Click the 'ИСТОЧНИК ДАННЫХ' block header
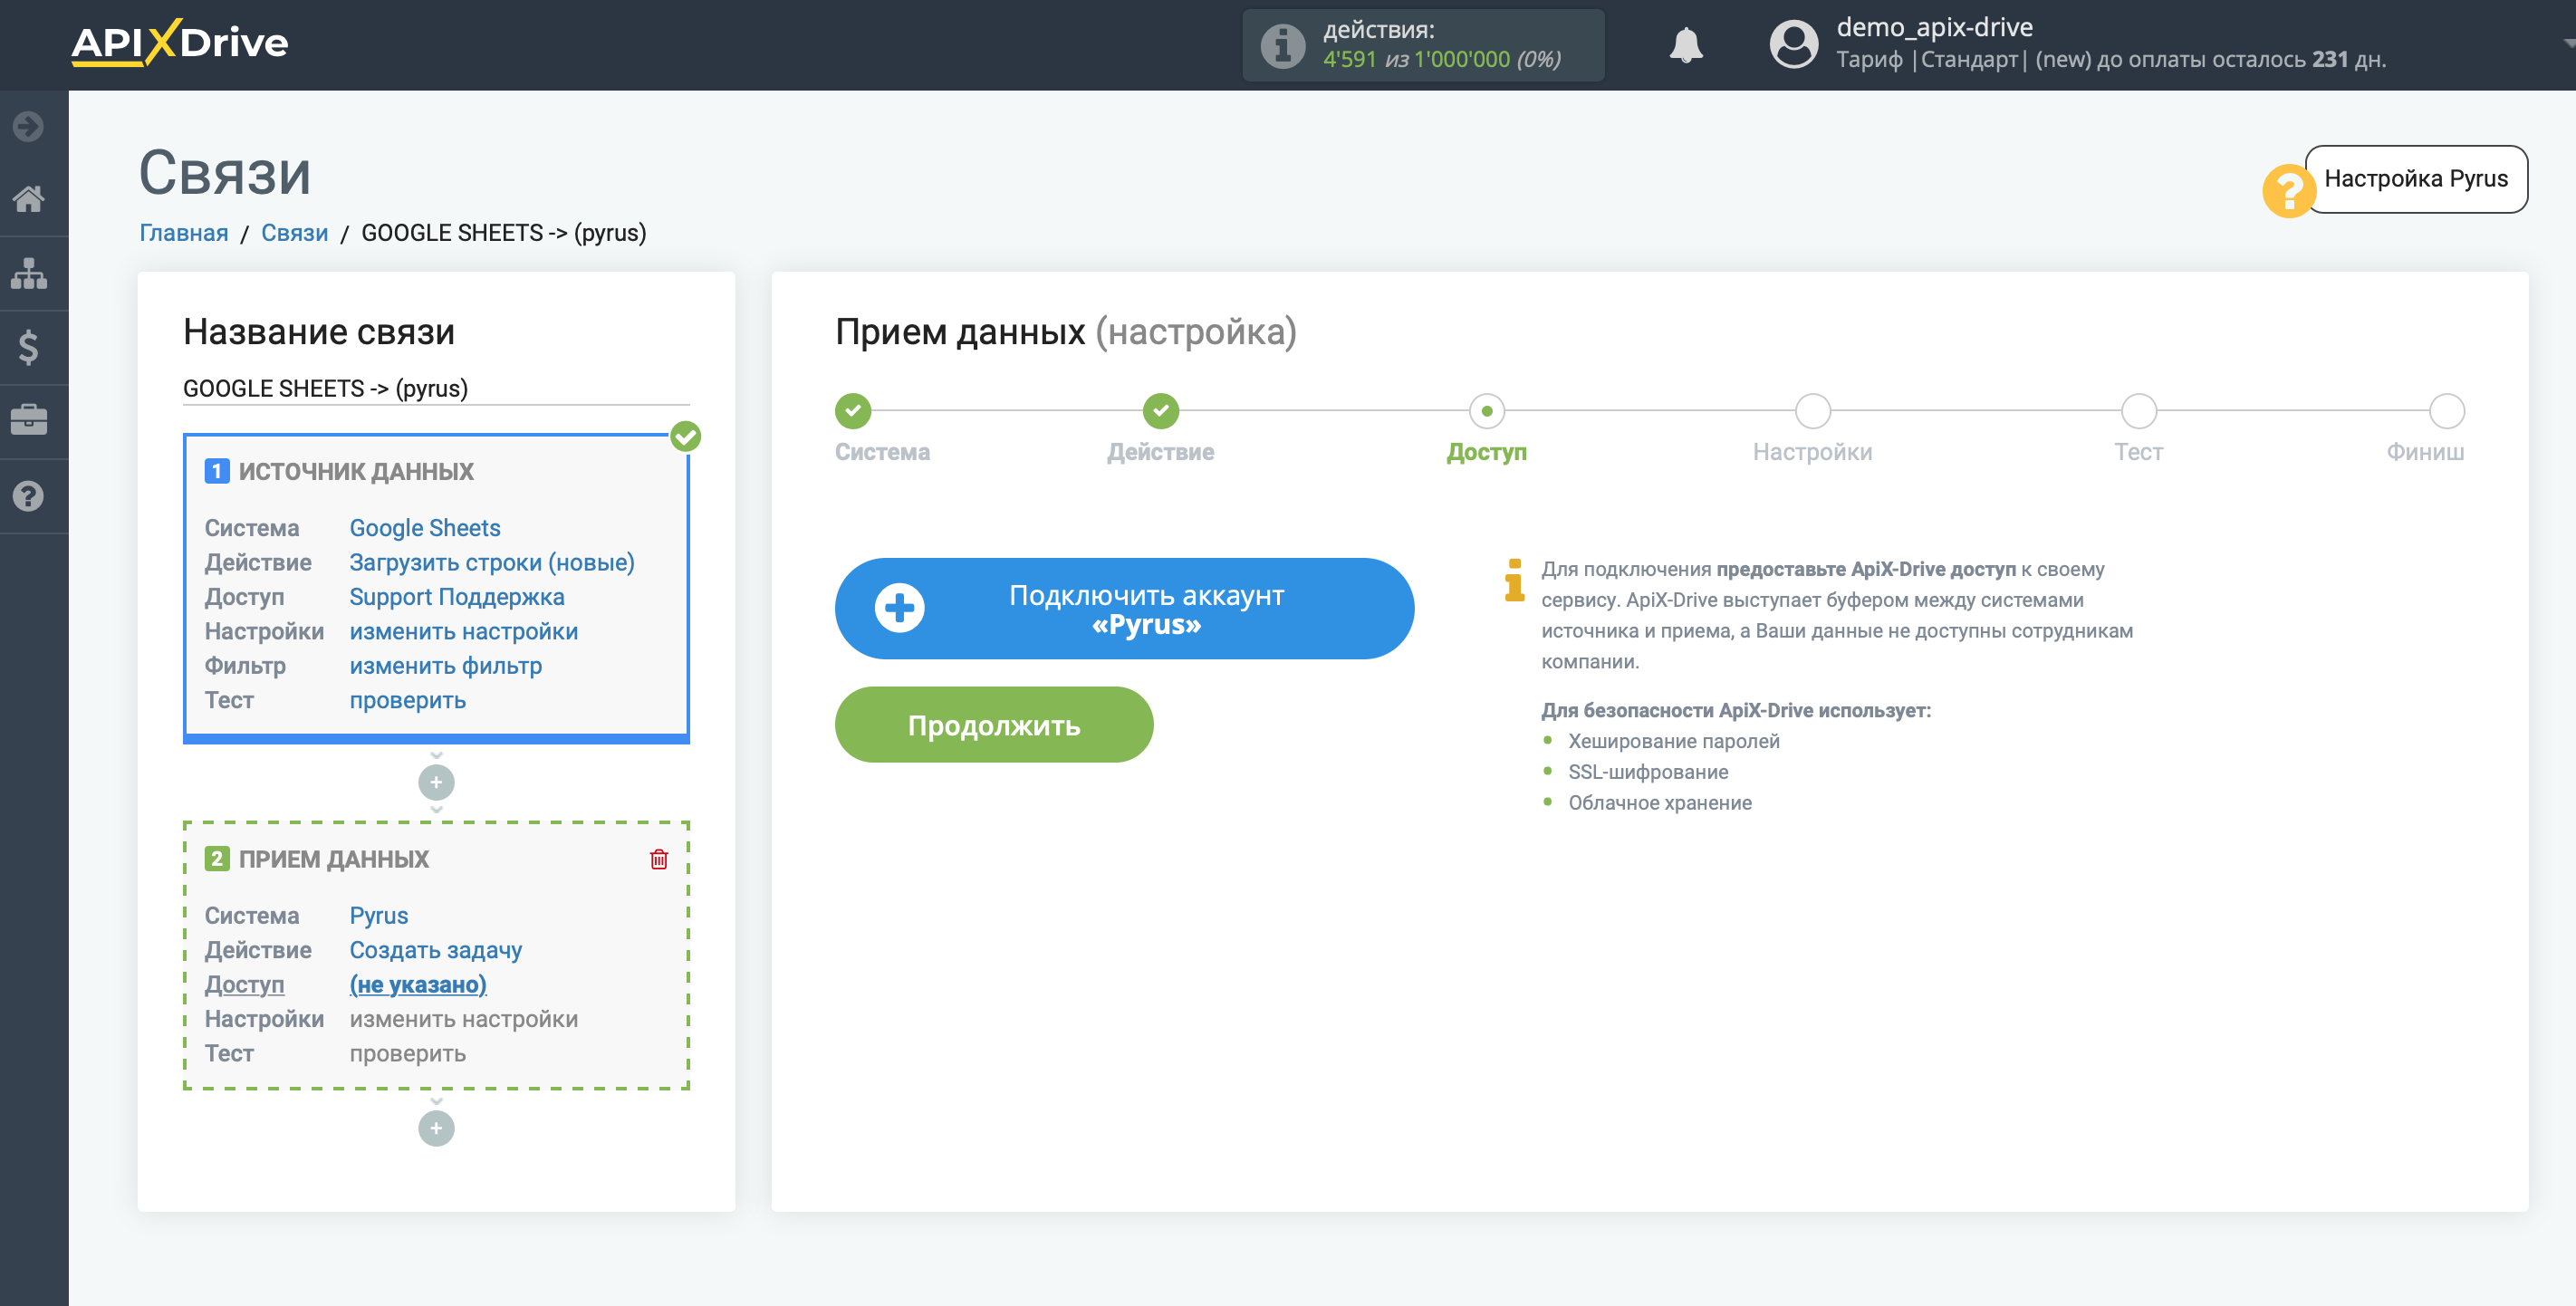 point(355,471)
